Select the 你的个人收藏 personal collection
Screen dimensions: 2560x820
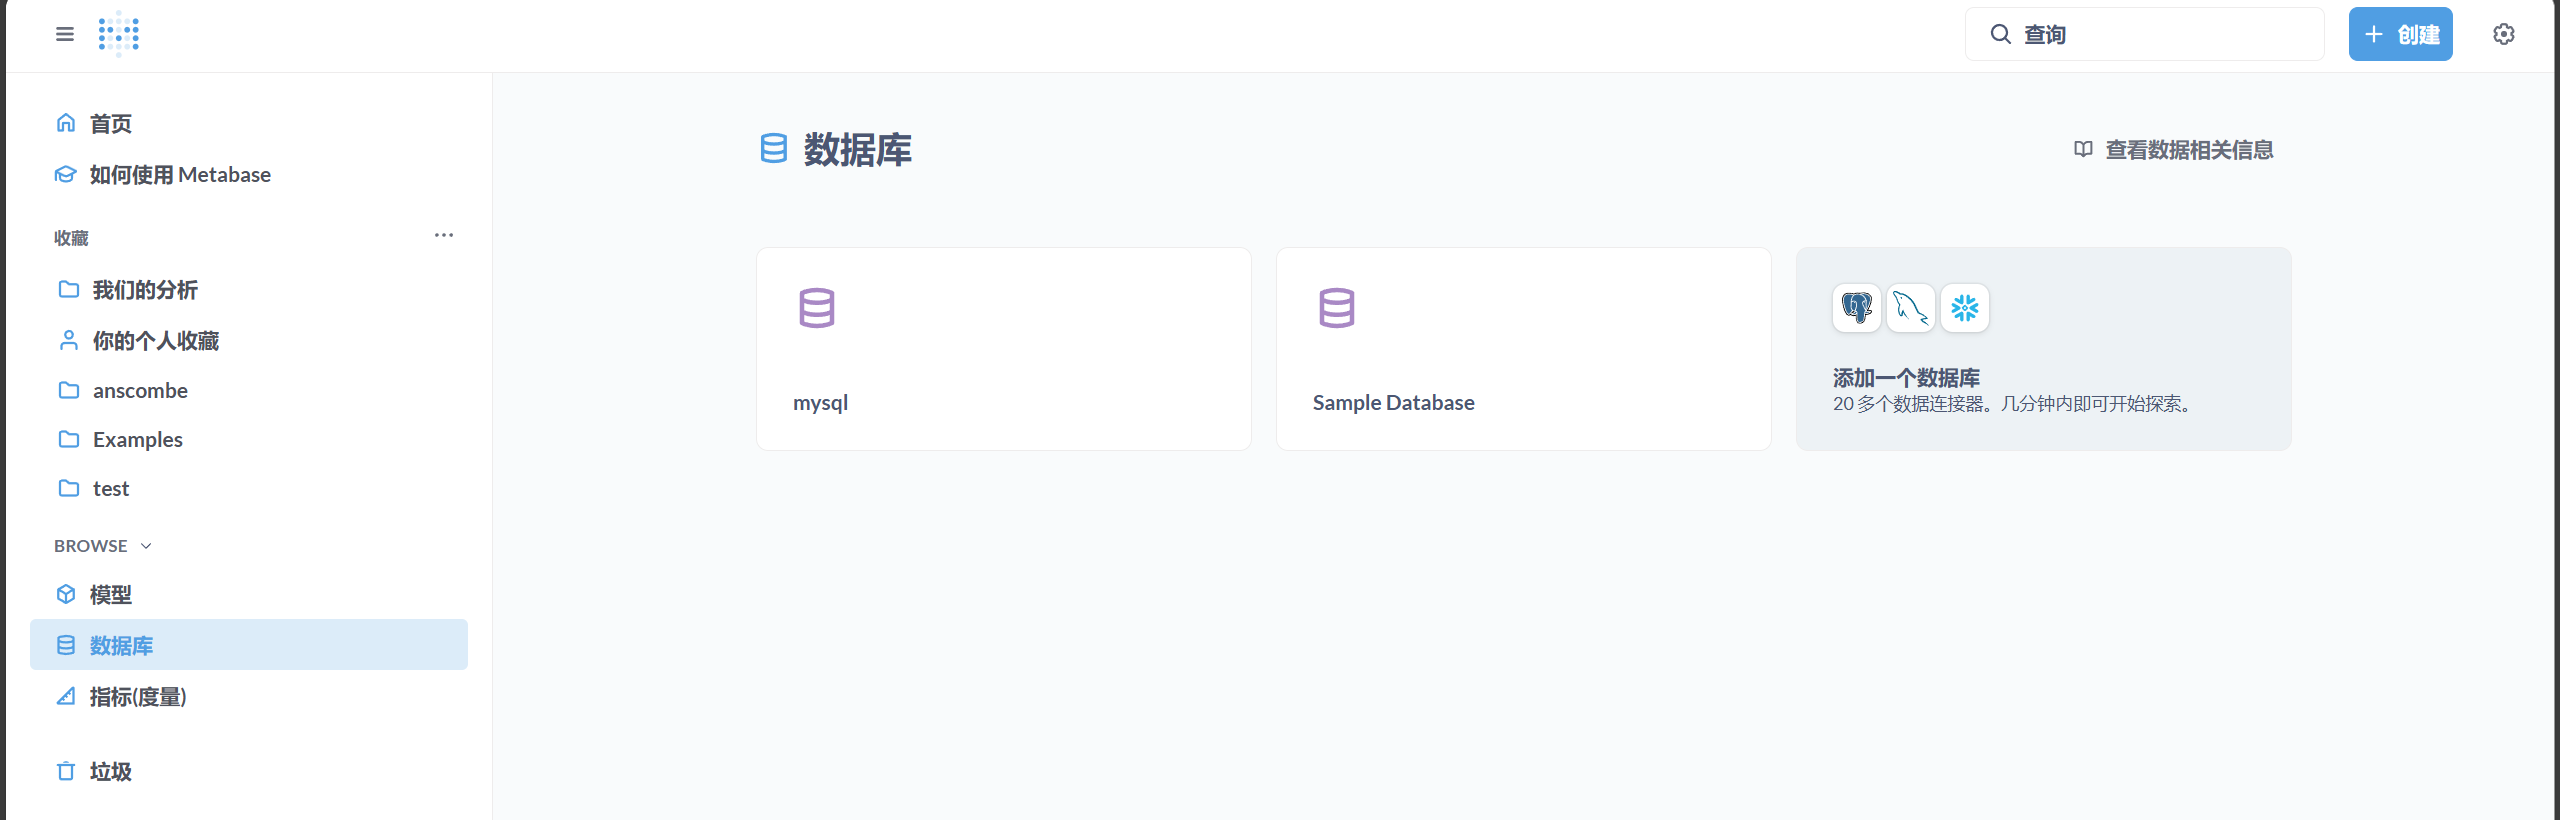click(x=155, y=341)
